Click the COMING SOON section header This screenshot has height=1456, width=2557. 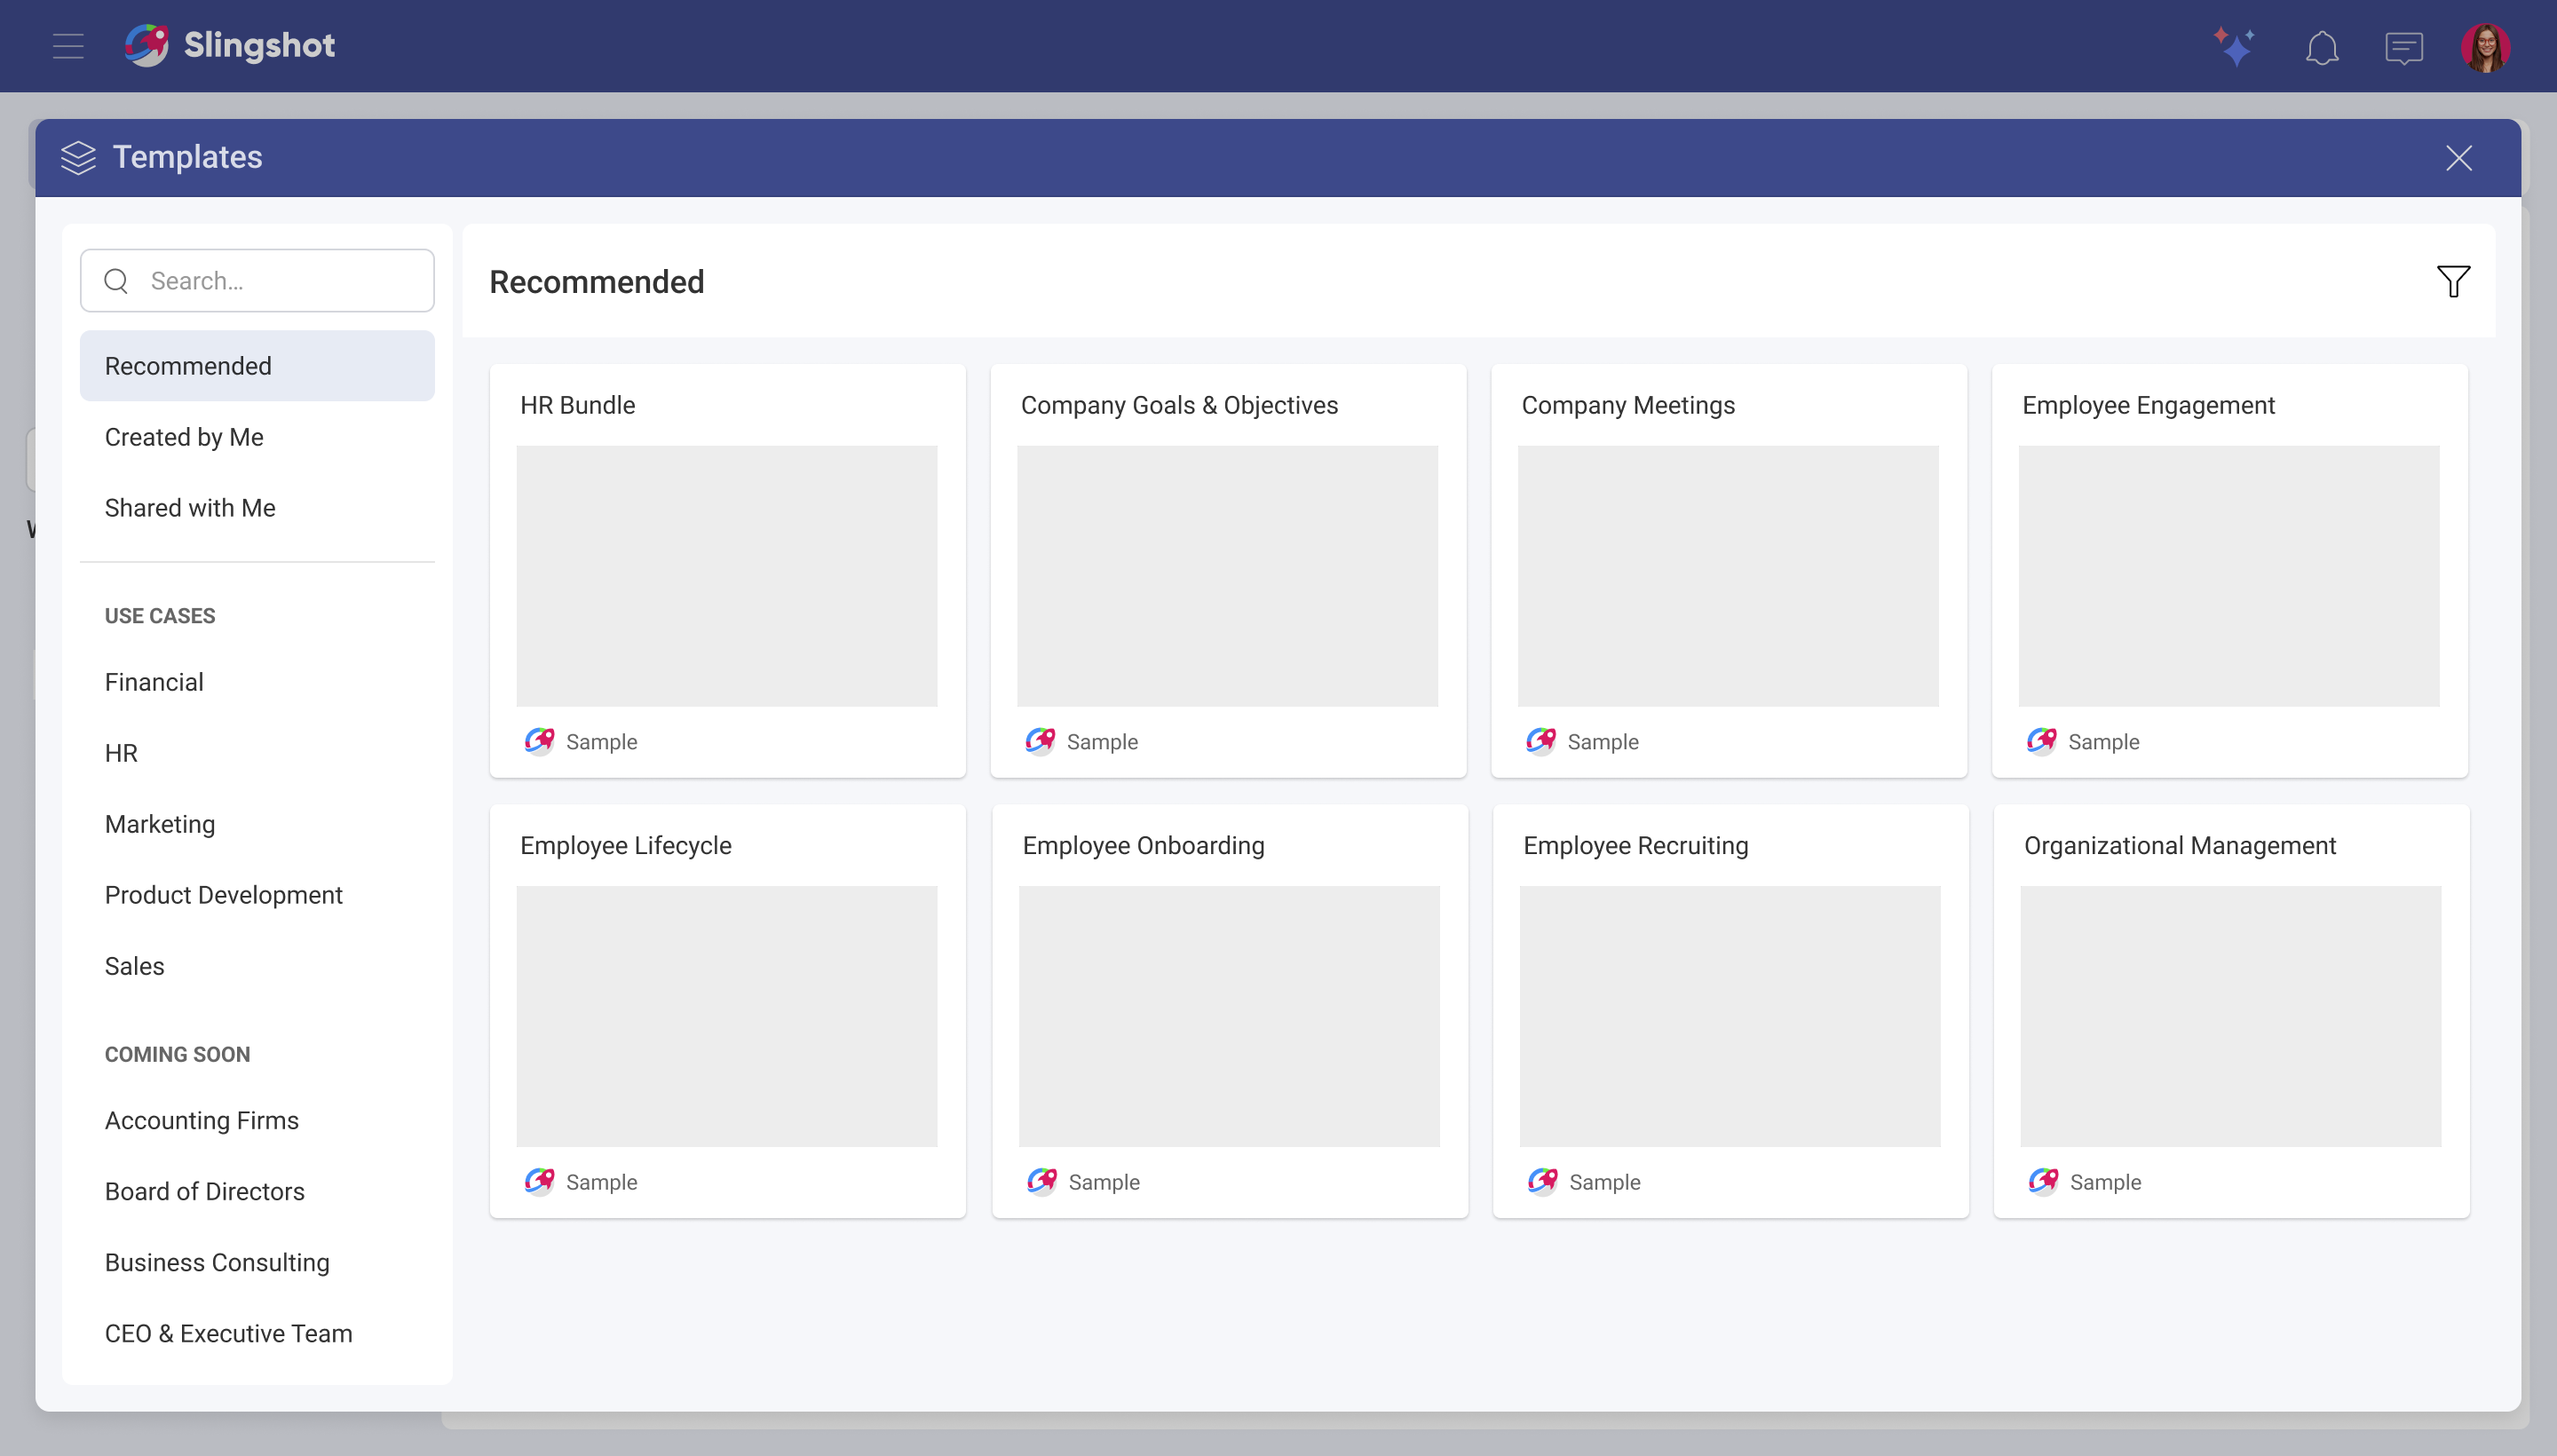(178, 1054)
